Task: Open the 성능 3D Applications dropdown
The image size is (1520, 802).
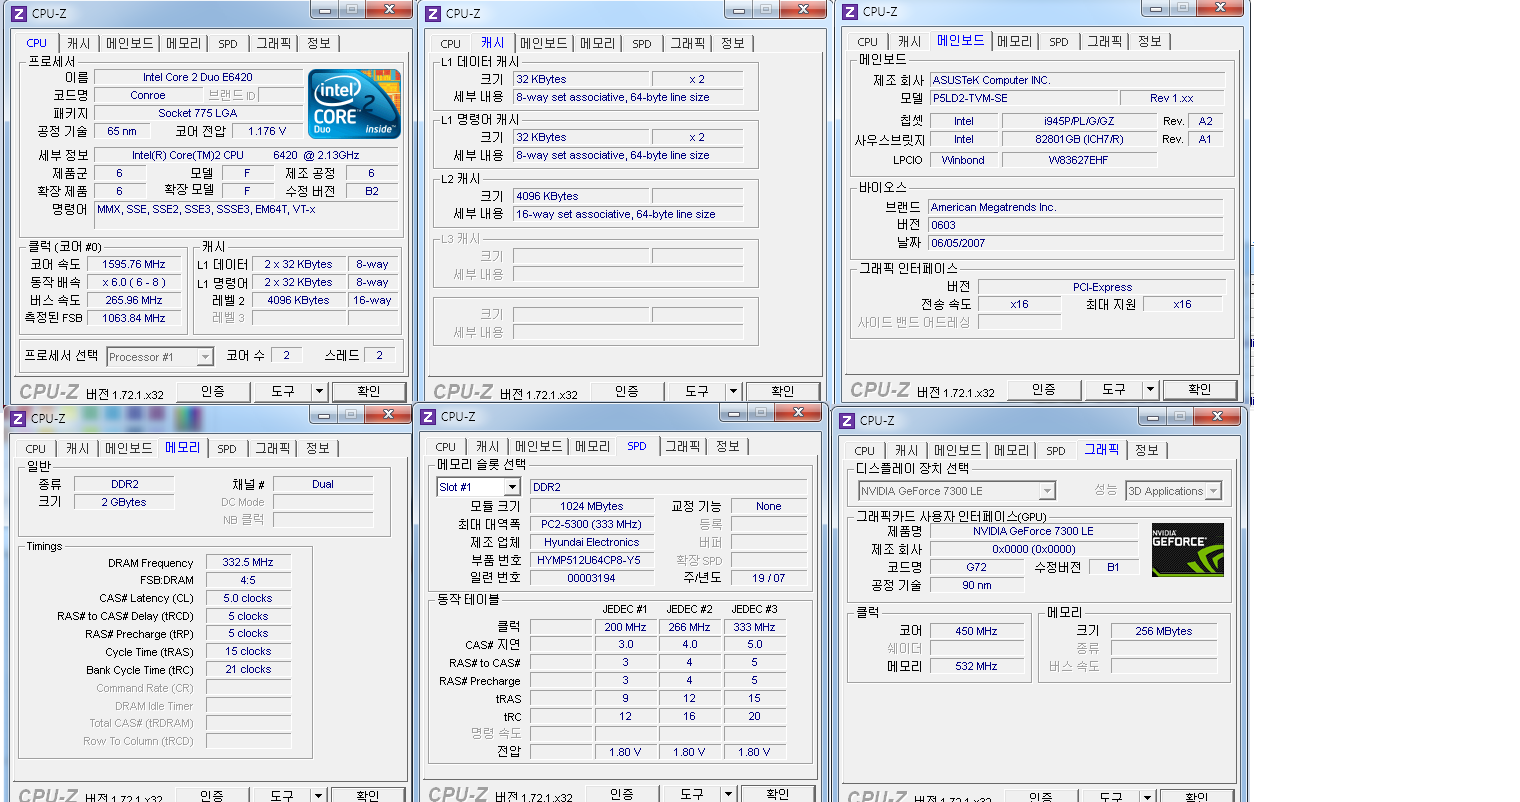Action: click(x=1174, y=491)
